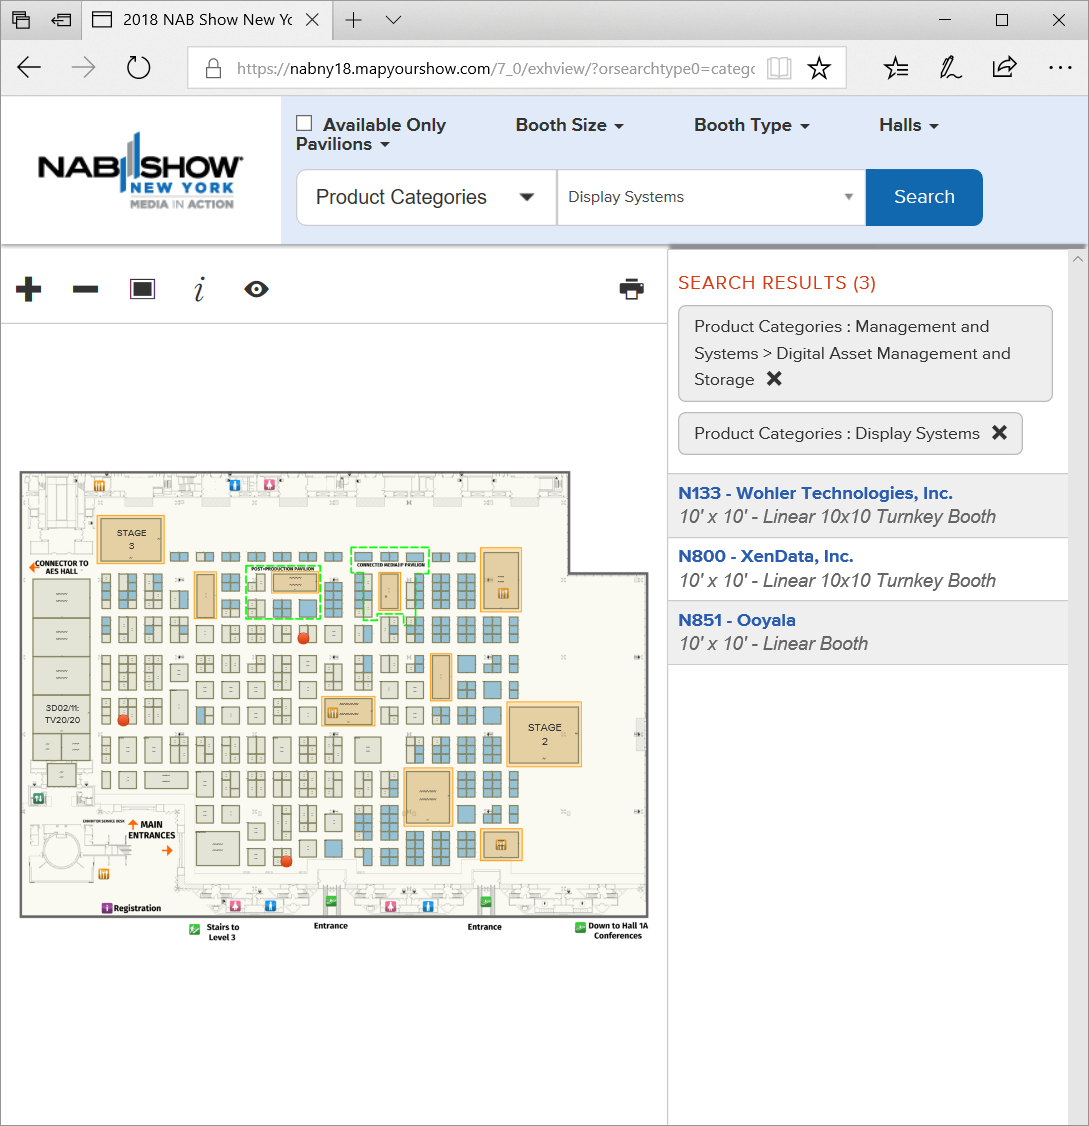Open the Product Categories search type dropdown
Screen dimensions: 1089x1126
pyautogui.click(x=427, y=197)
